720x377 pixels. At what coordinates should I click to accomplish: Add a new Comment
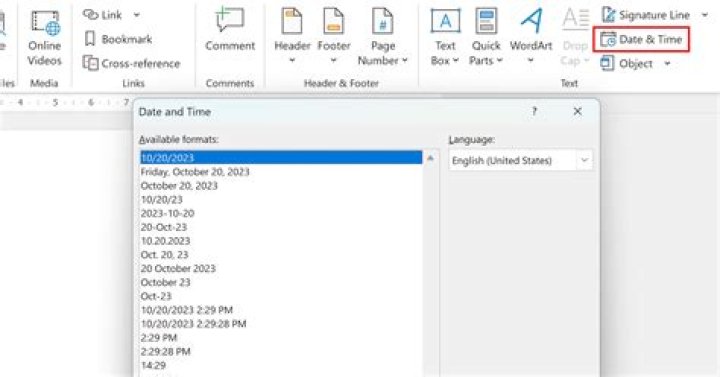click(x=230, y=29)
